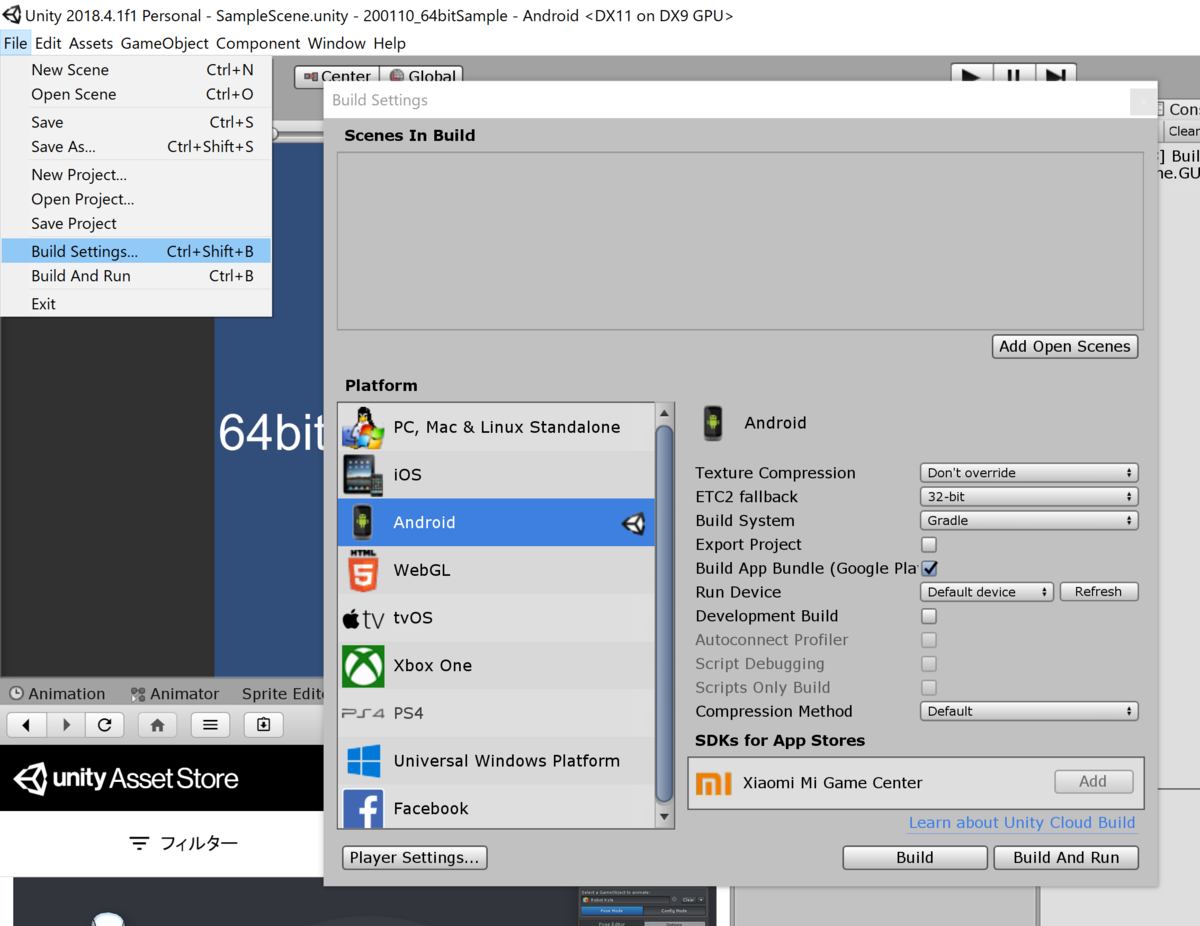Open the Run Device dropdown
The height and width of the screenshot is (926, 1200).
click(x=987, y=592)
